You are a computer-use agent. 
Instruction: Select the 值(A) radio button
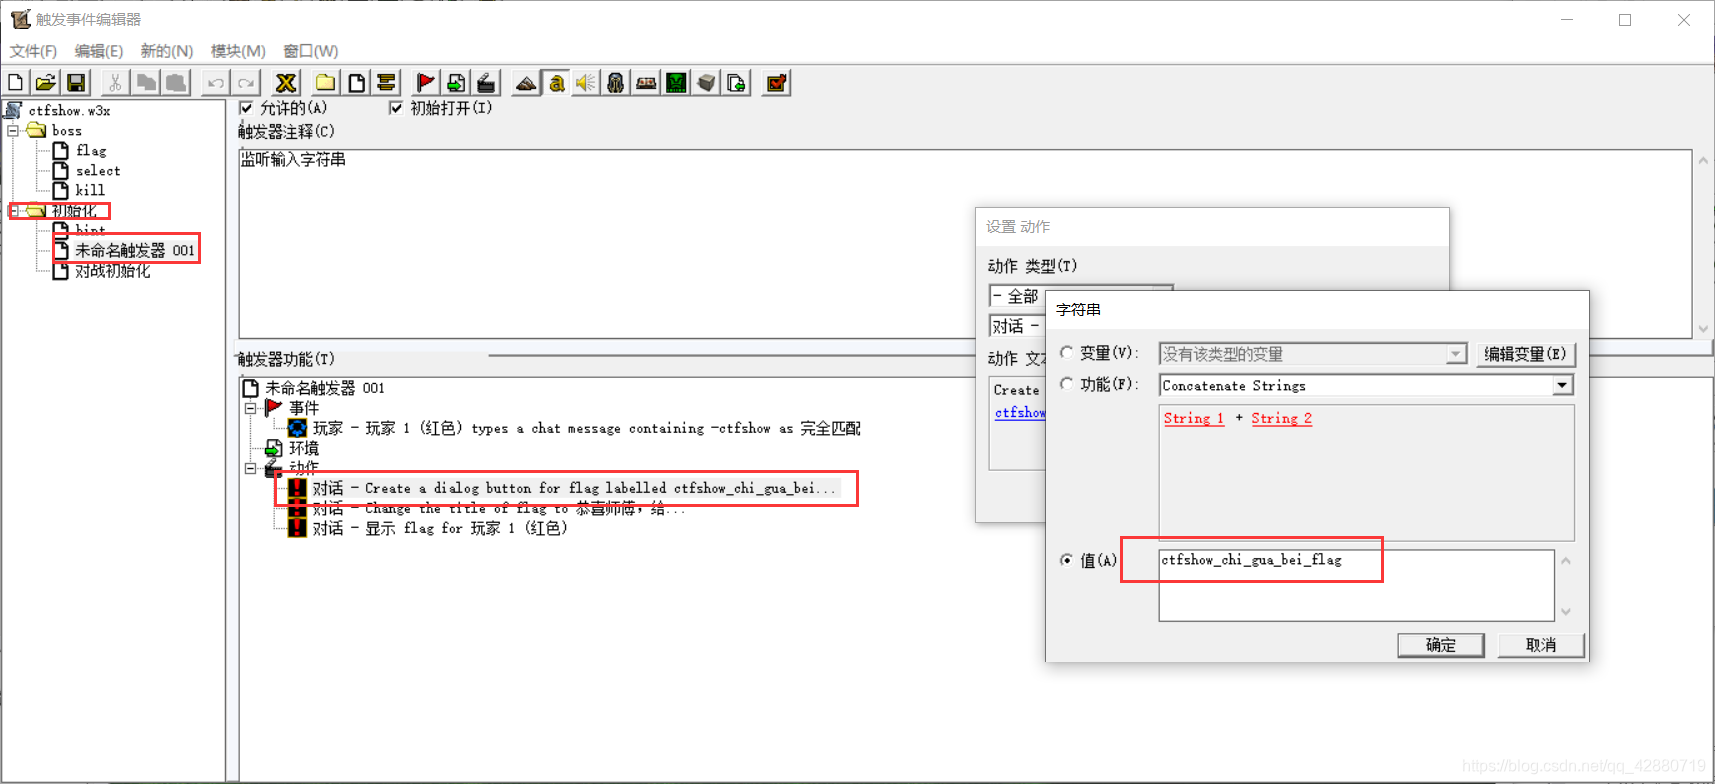[x=1067, y=560]
